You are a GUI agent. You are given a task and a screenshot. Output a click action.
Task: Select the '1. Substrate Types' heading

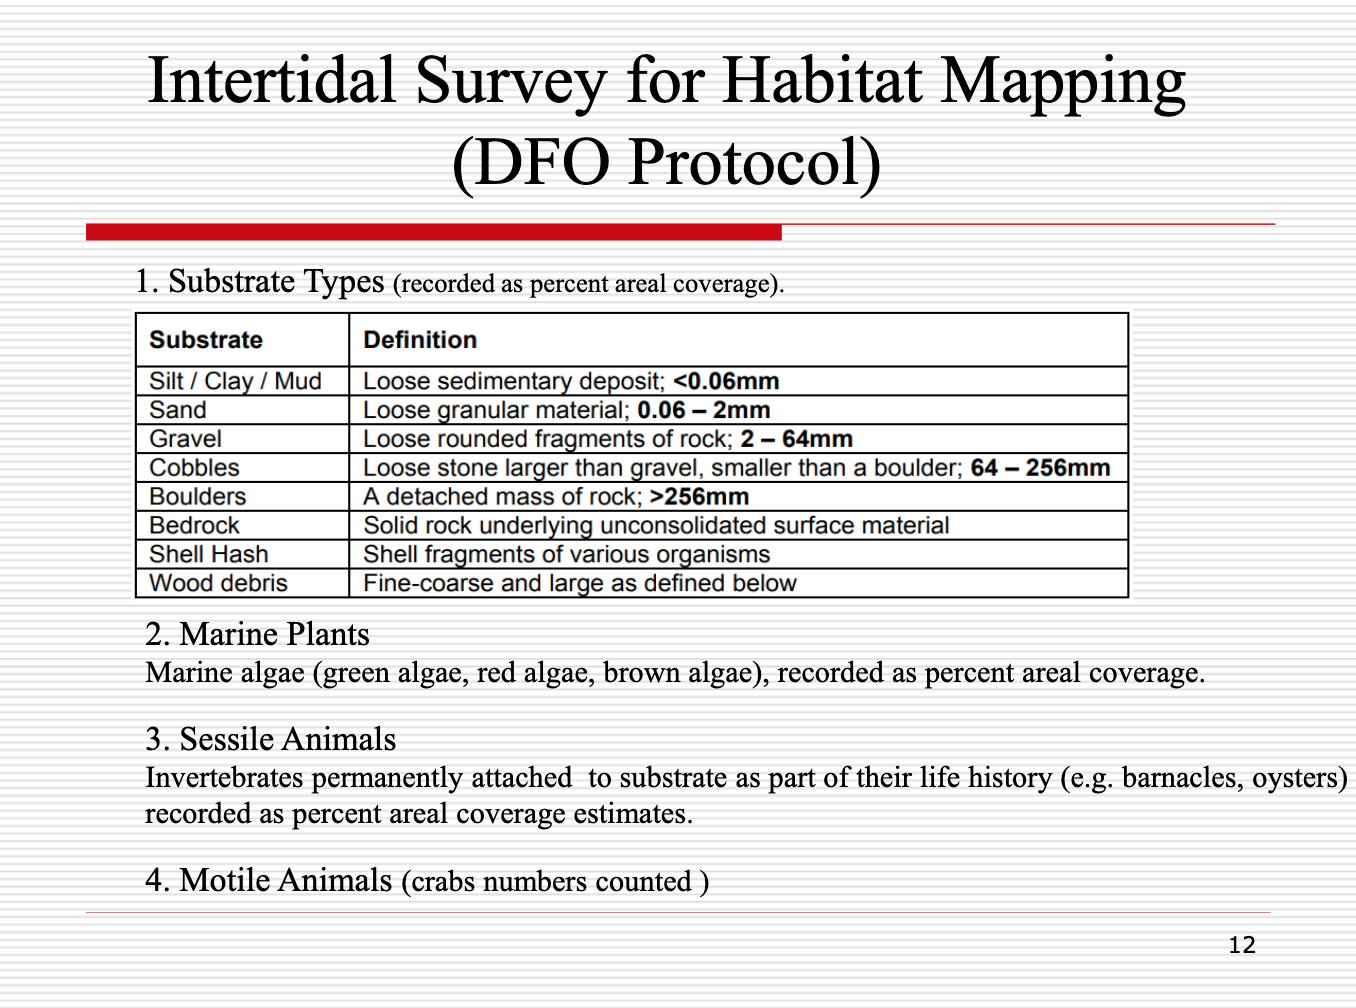(x=260, y=282)
